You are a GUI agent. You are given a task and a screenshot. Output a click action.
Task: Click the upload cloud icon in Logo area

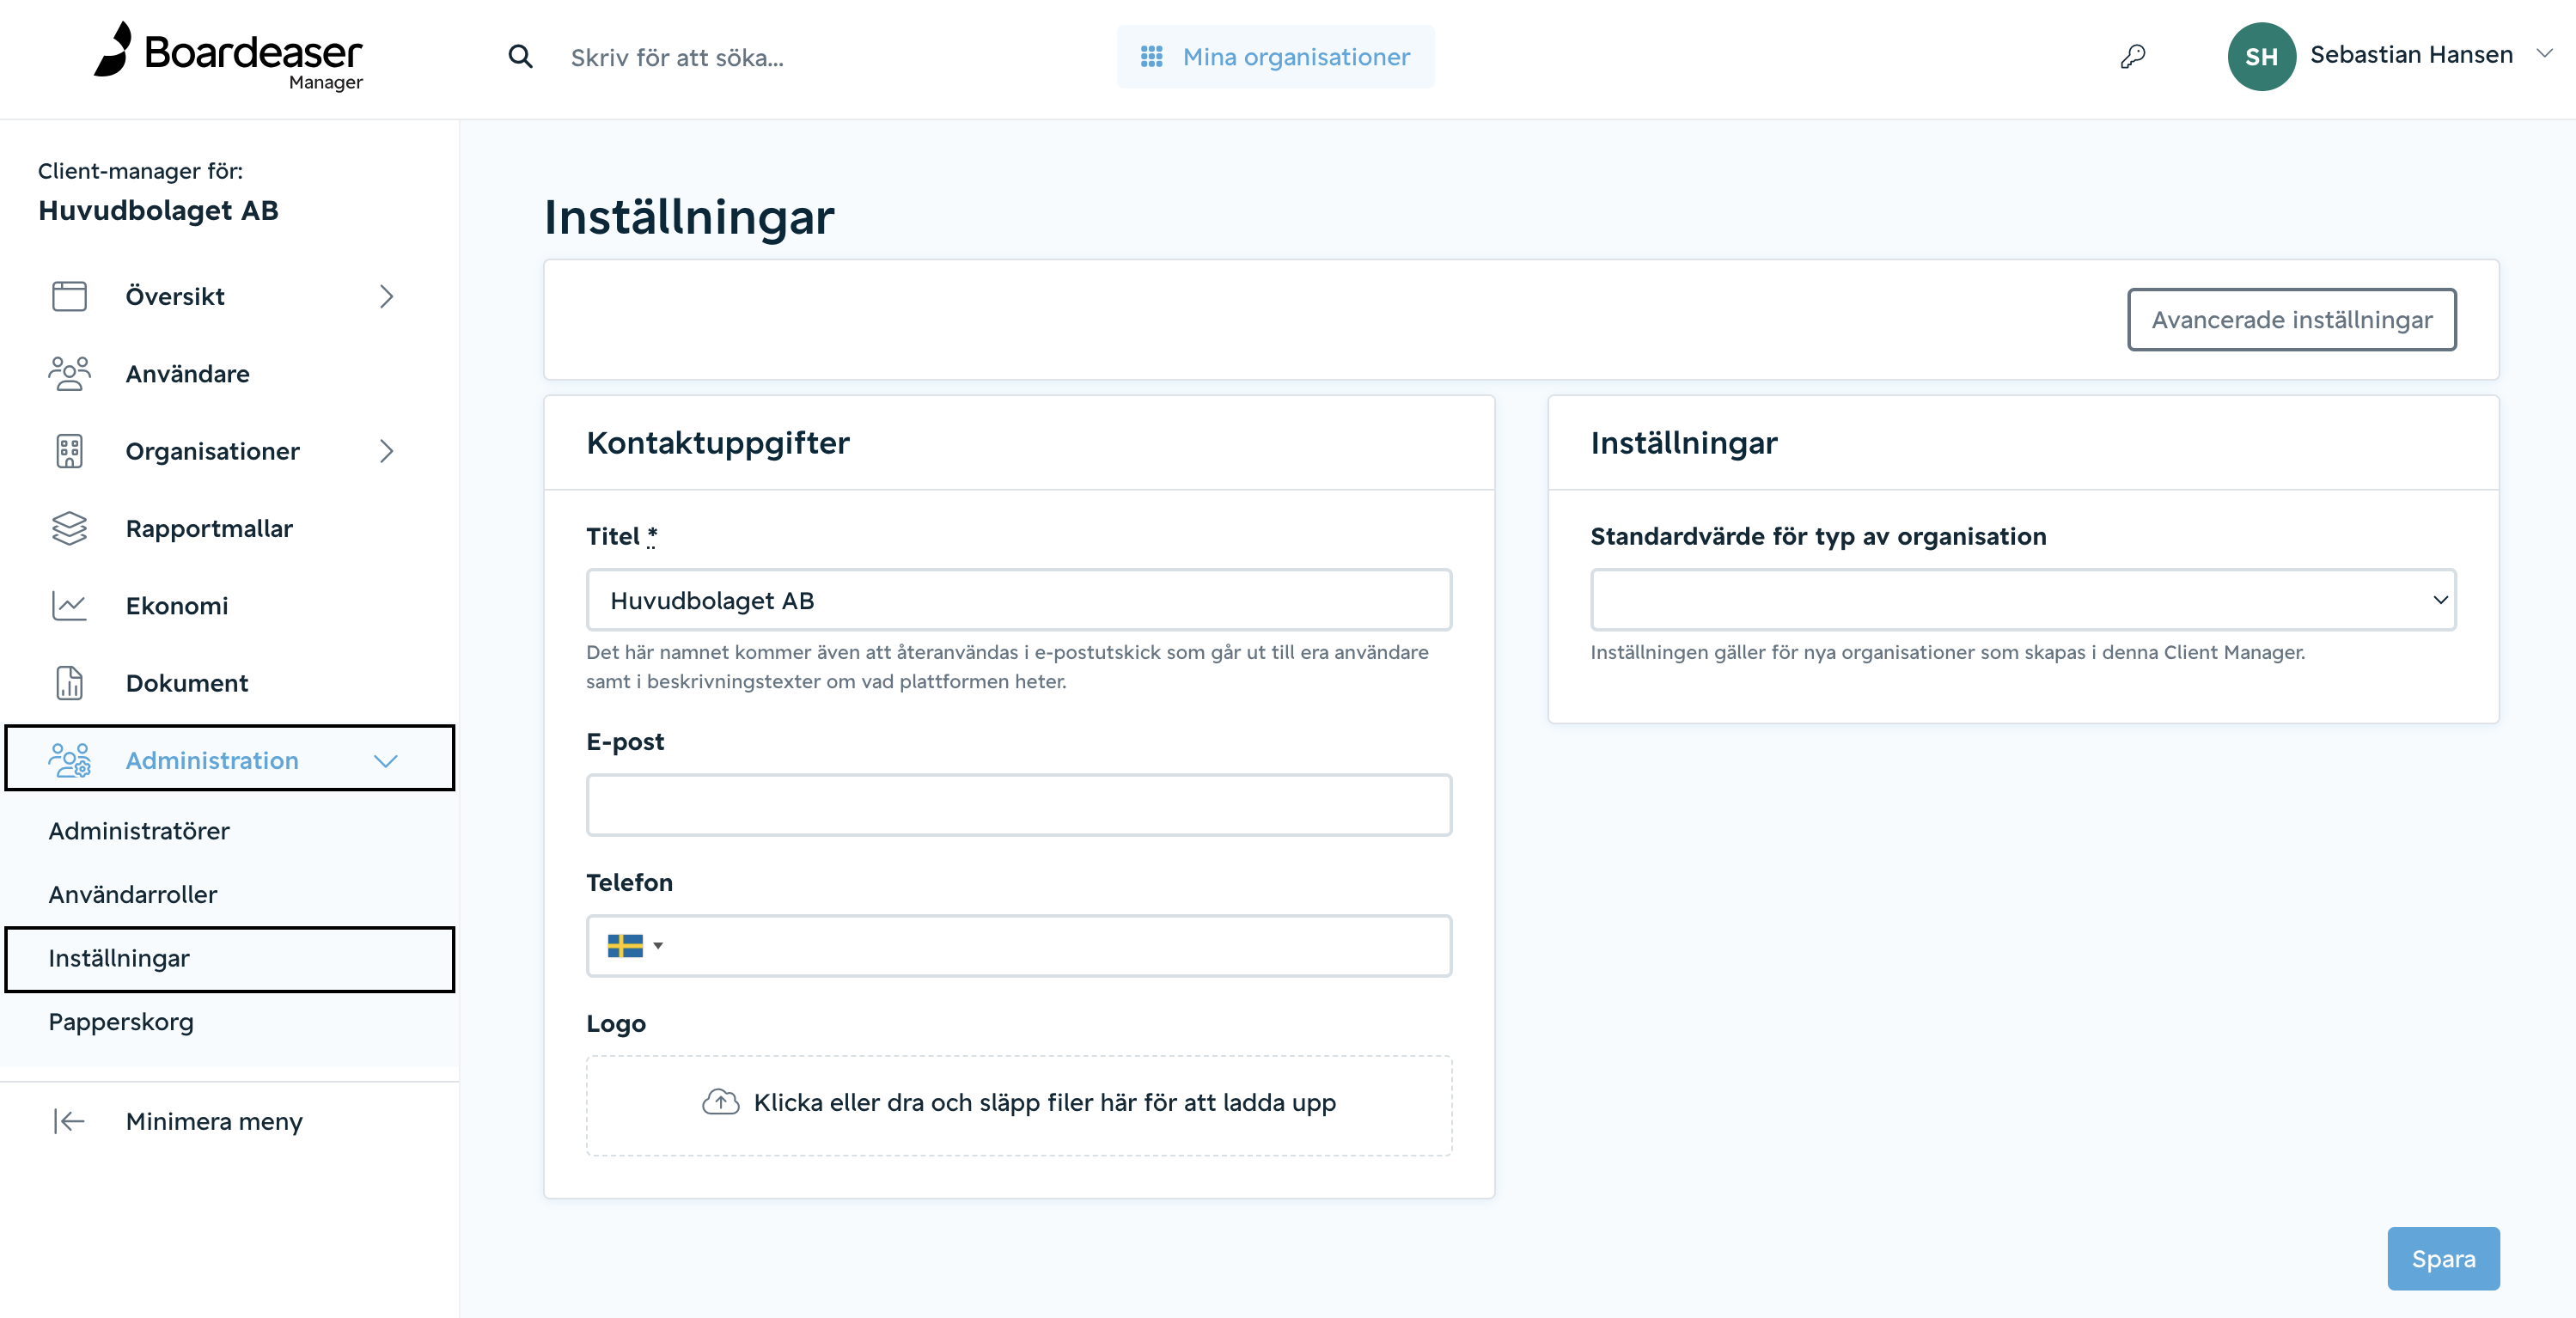pos(720,1101)
